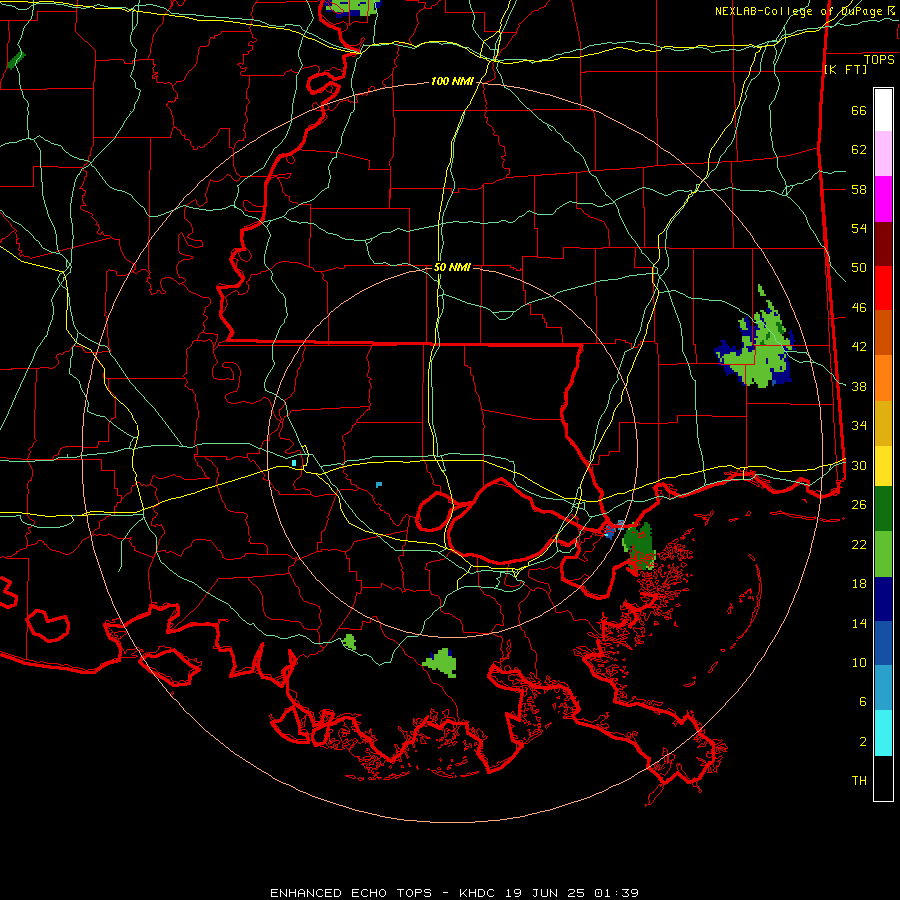
Task: Pick the medium blue legend swatch
Action: tap(883, 643)
